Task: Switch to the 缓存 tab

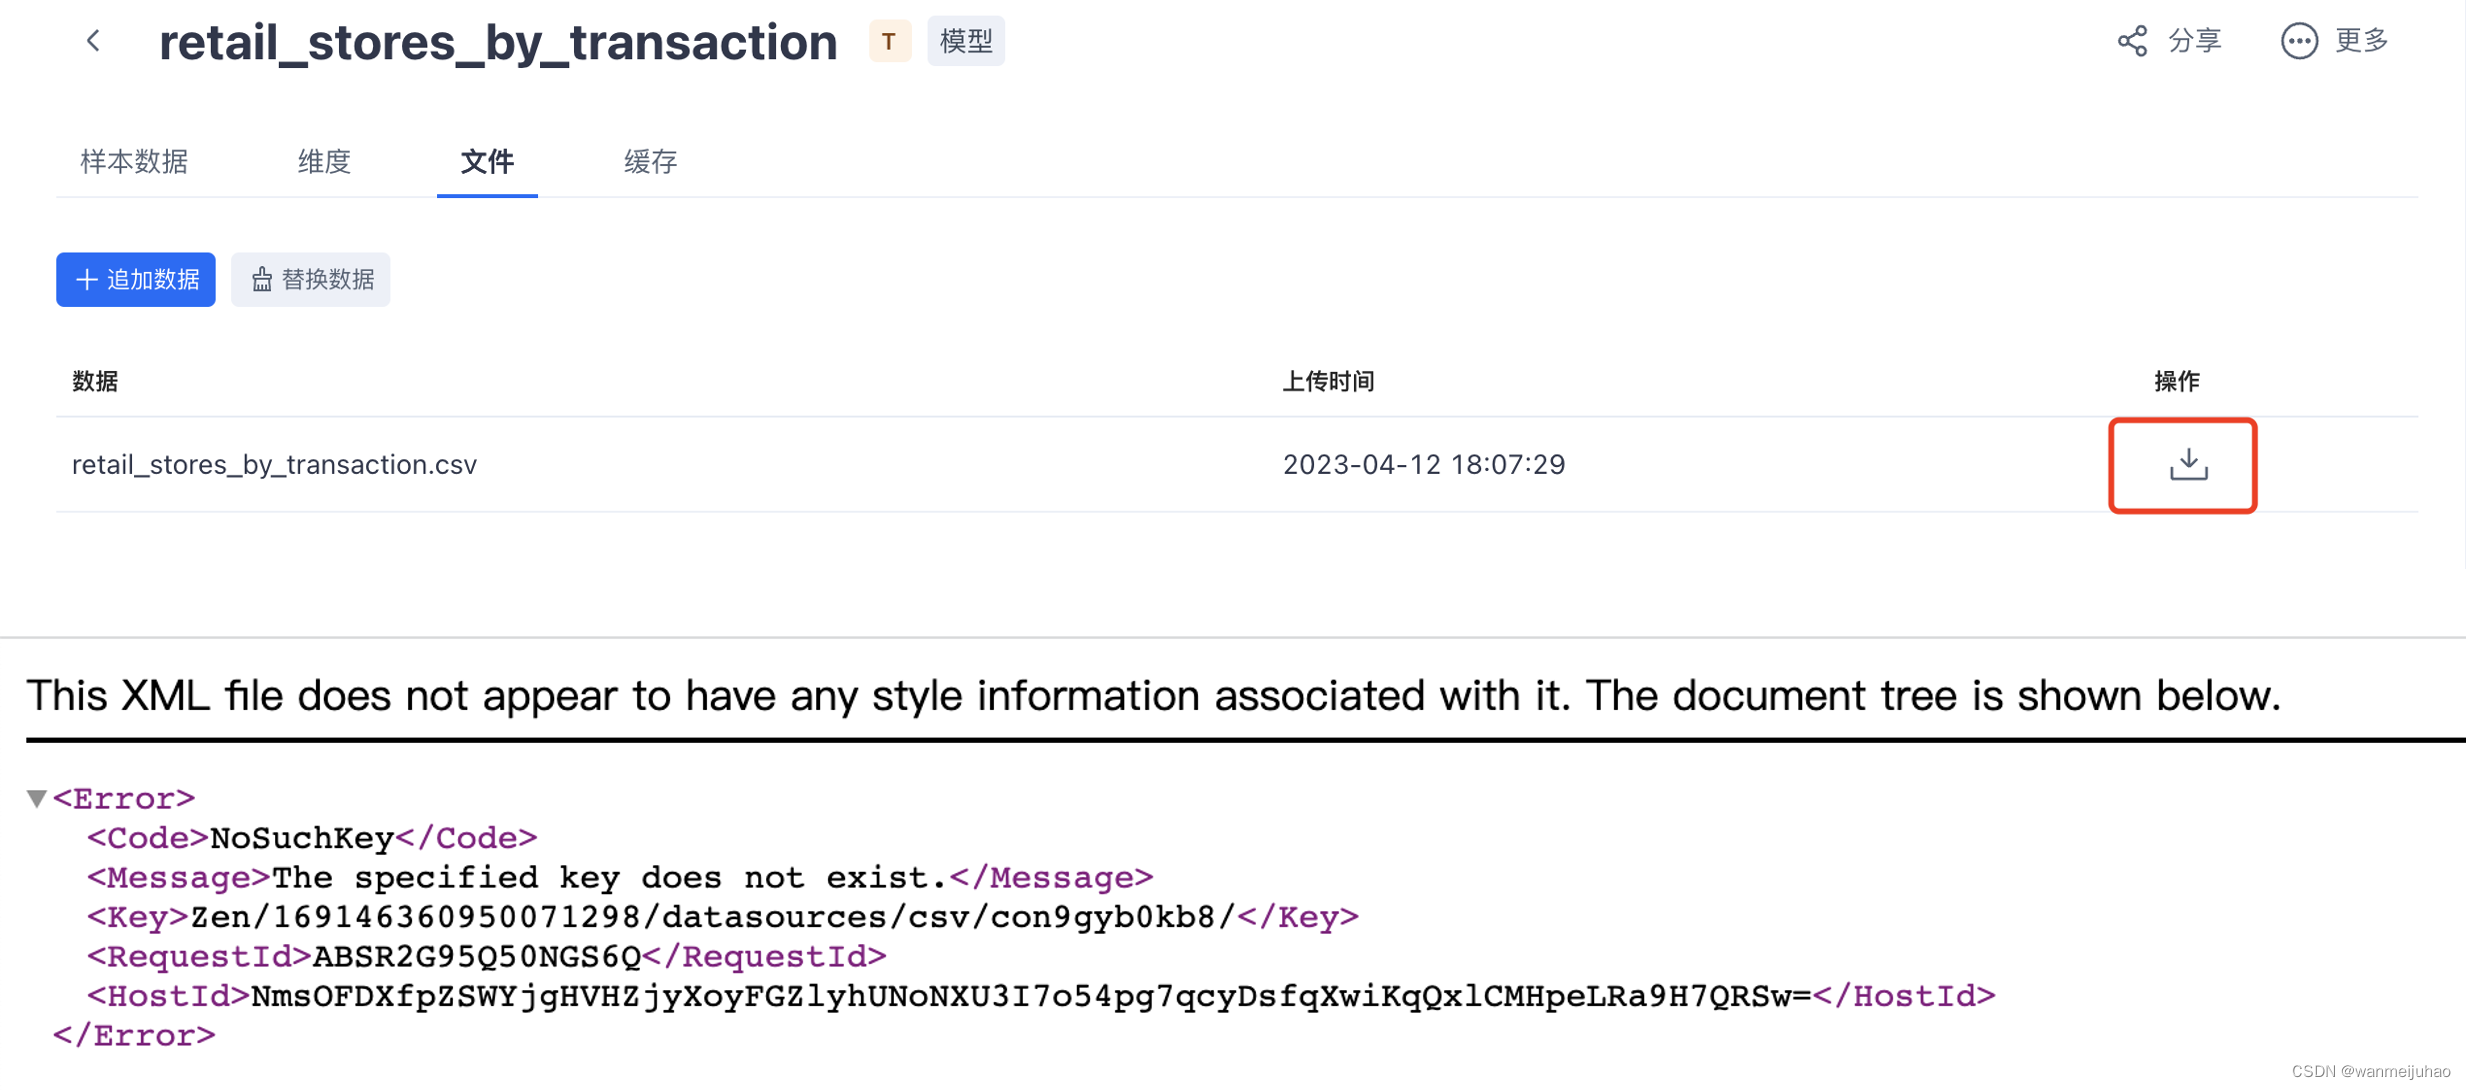Action: [x=650, y=161]
